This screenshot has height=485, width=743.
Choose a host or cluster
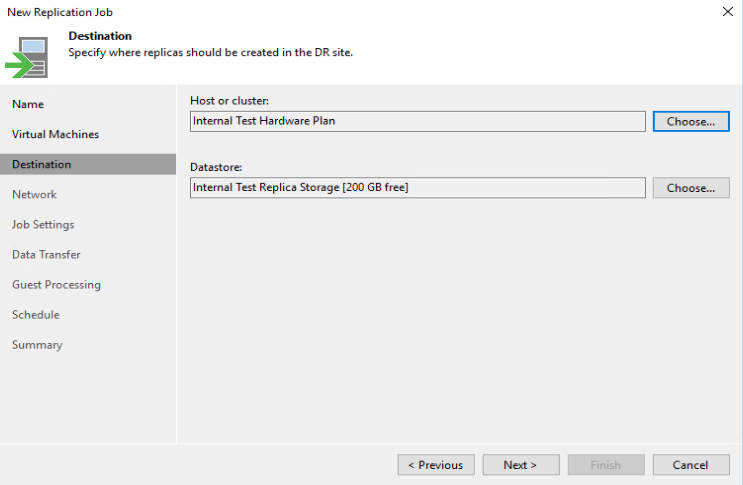click(x=691, y=121)
